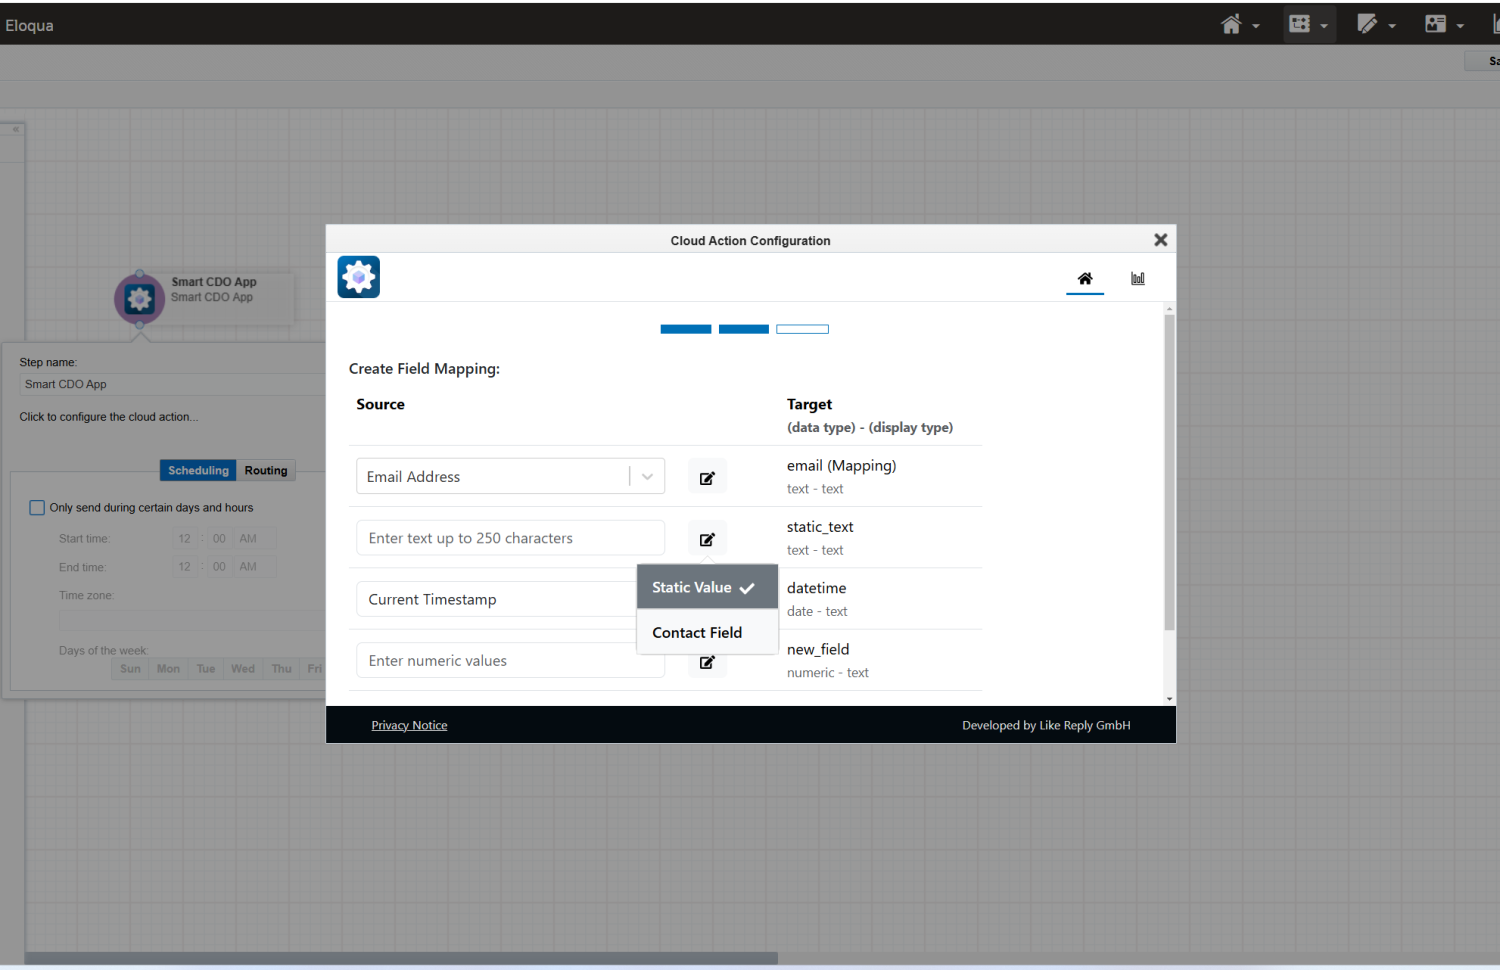Image resolution: width=1500 pixels, height=970 pixels.
Task: Switch to the Routing tab
Action: [266, 471]
